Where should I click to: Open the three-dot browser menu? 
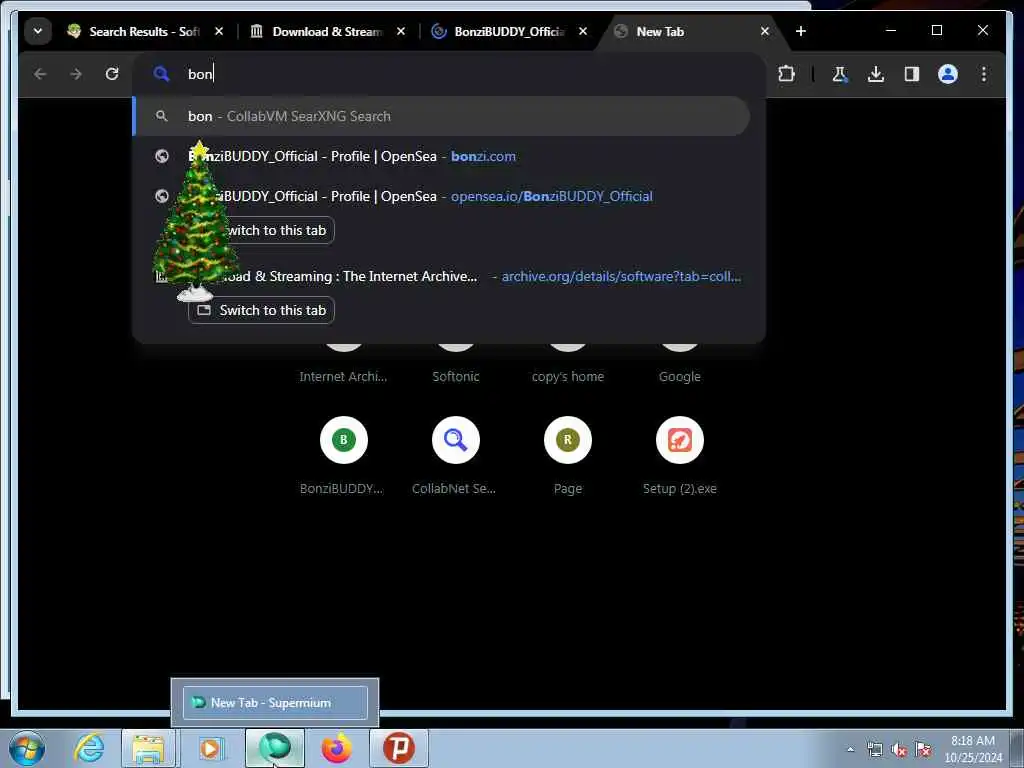click(984, 74)
